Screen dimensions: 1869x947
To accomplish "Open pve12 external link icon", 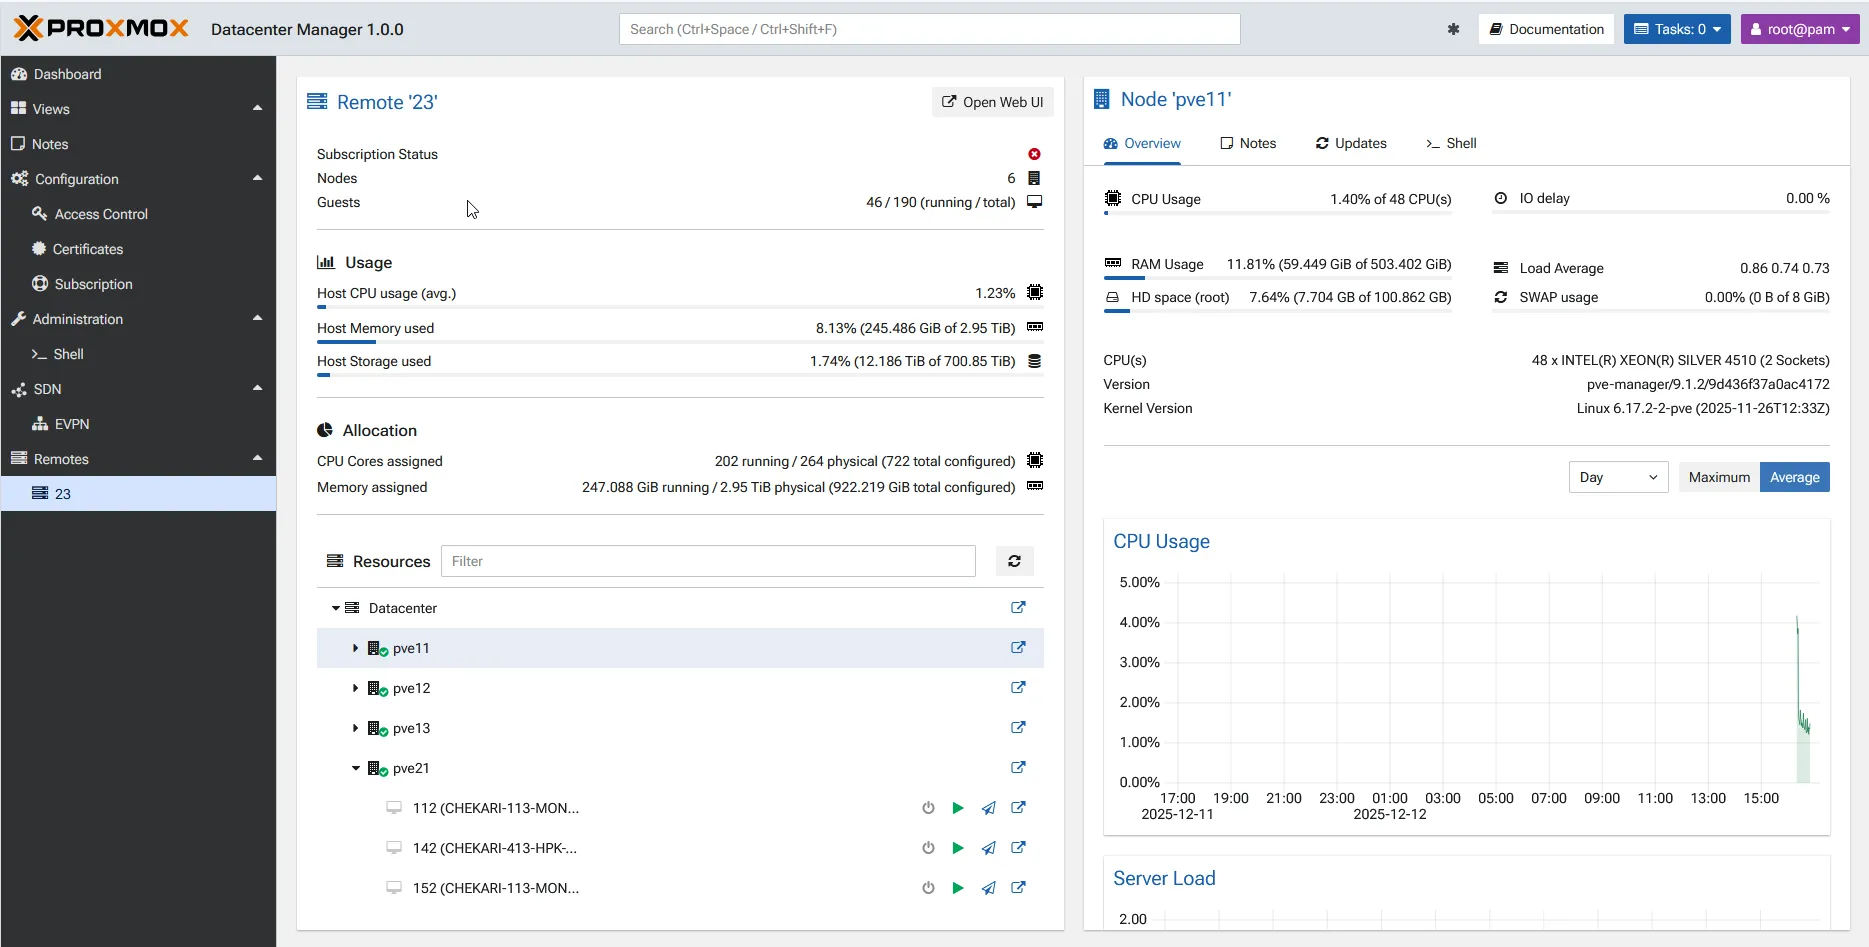I will coord(1018,688).
